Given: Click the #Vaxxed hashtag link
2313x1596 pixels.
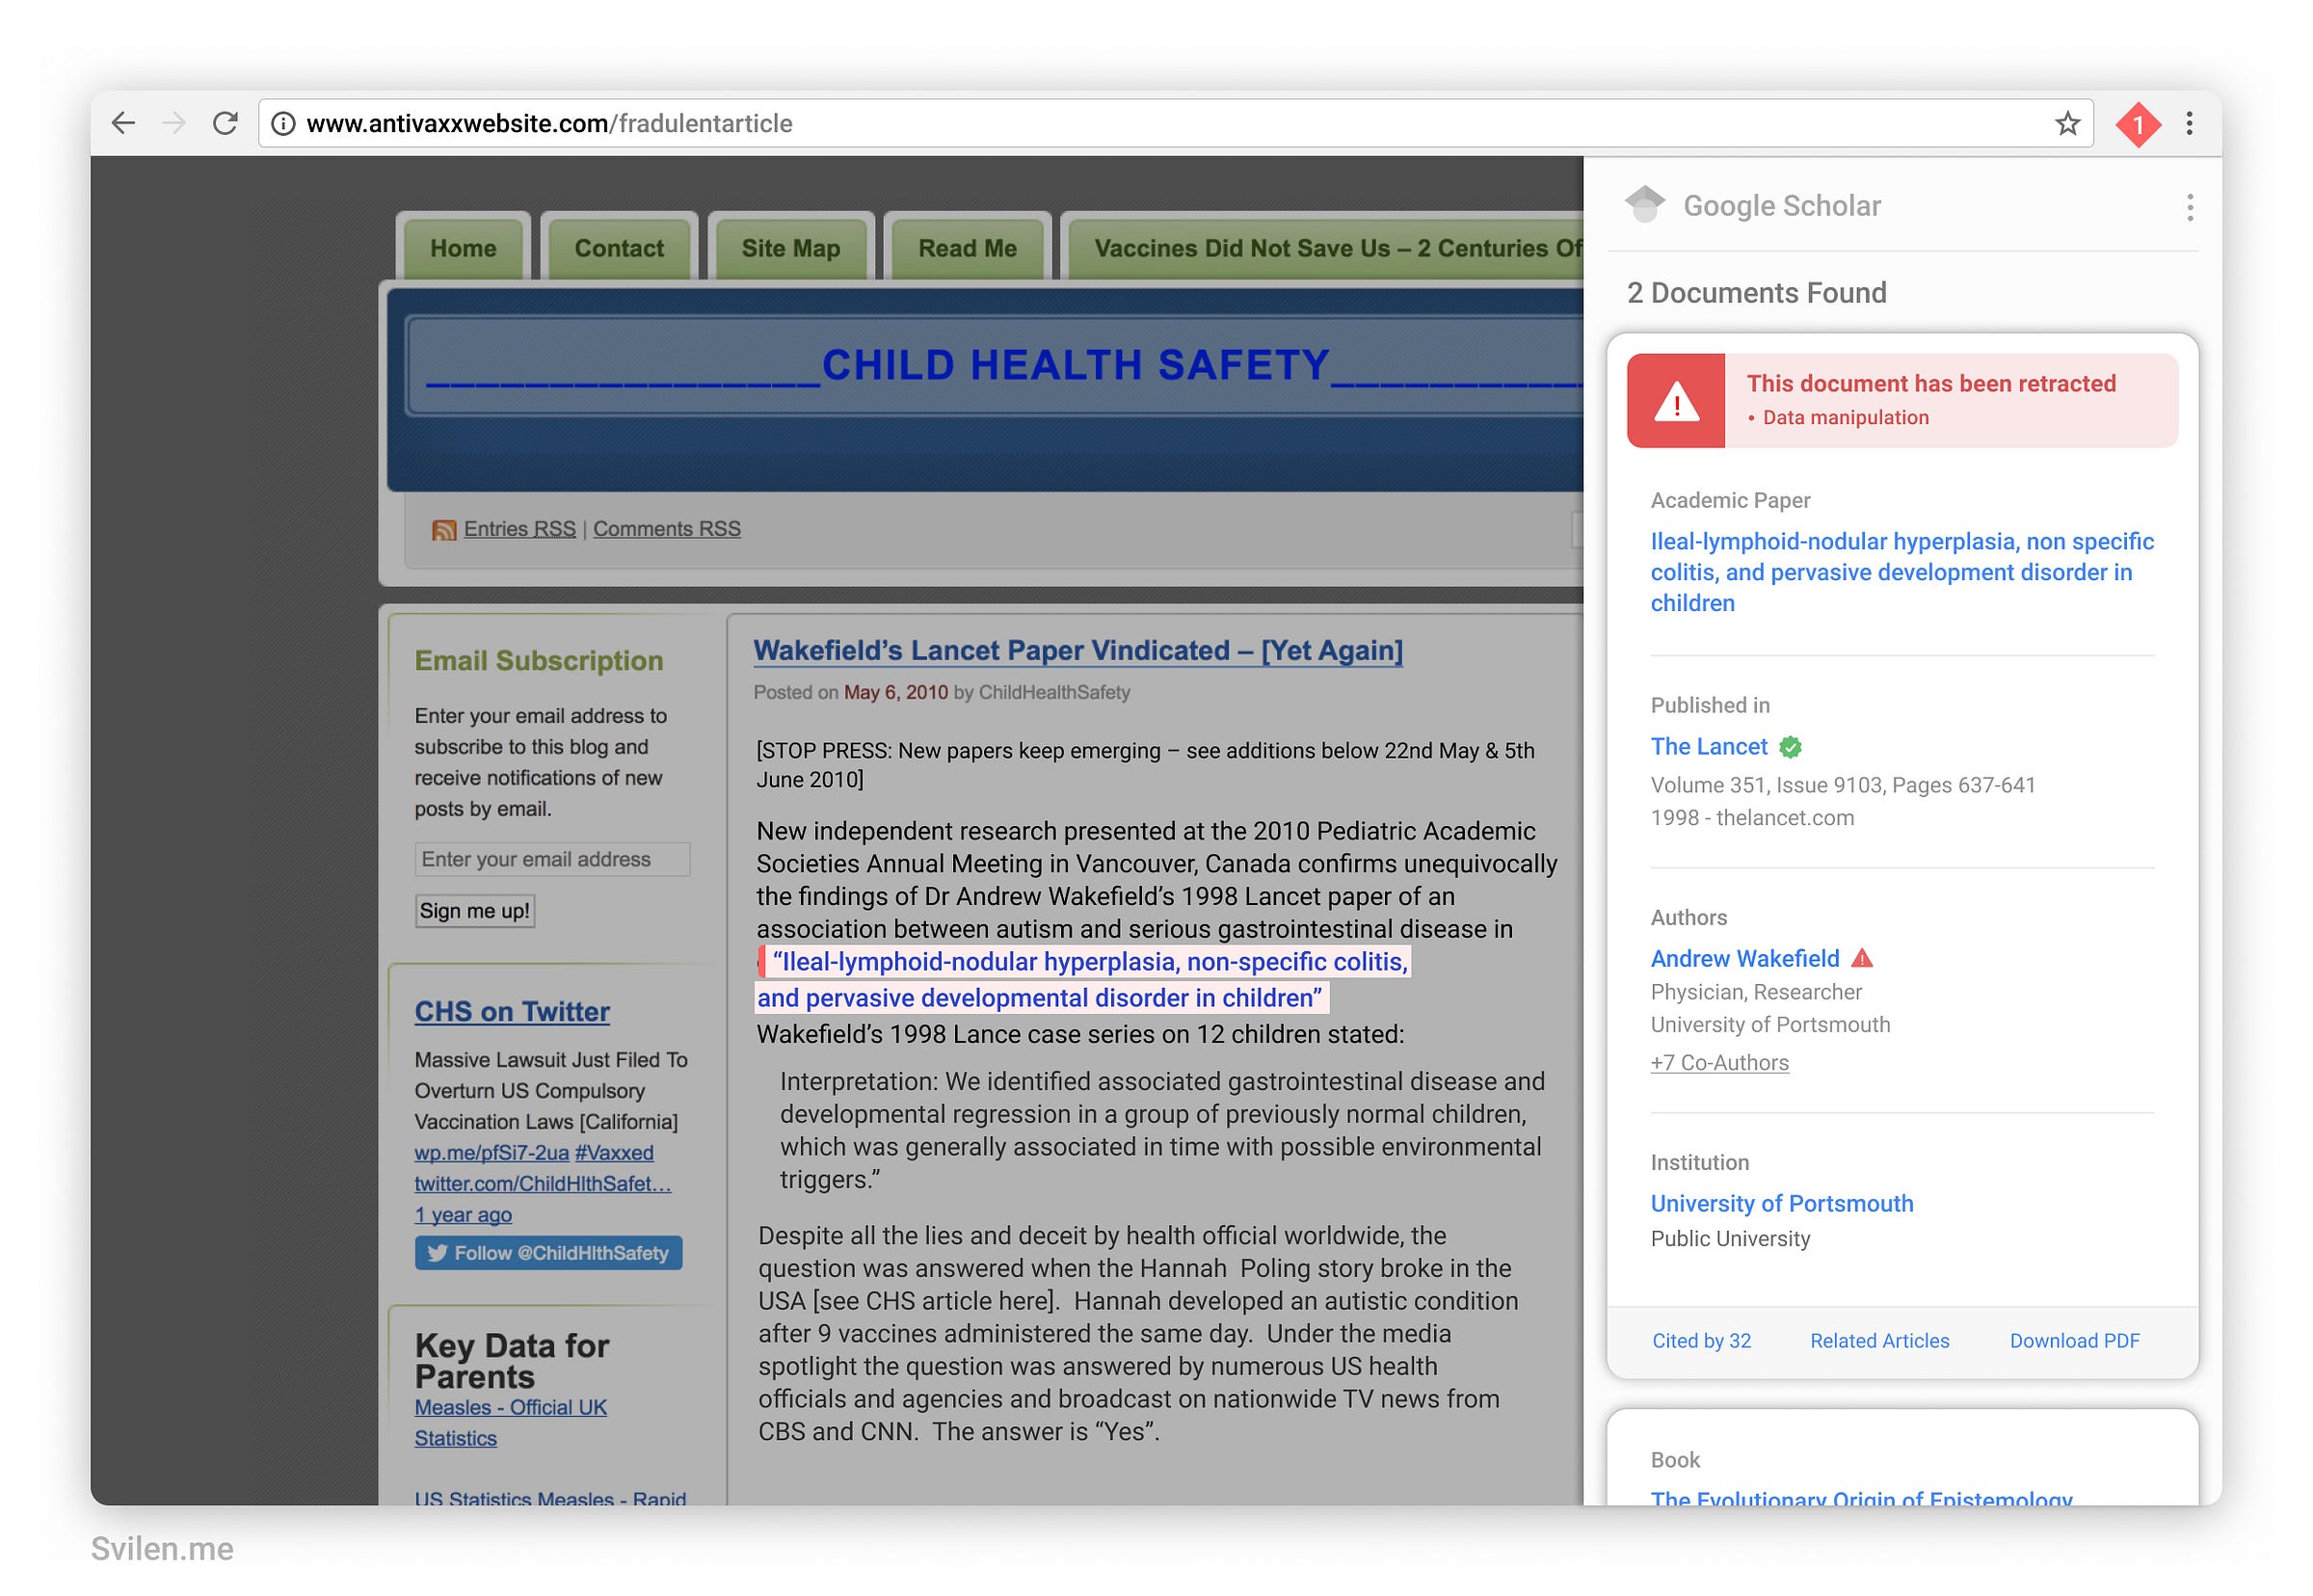Looking at the screenshot, I should coord(614,1153).
